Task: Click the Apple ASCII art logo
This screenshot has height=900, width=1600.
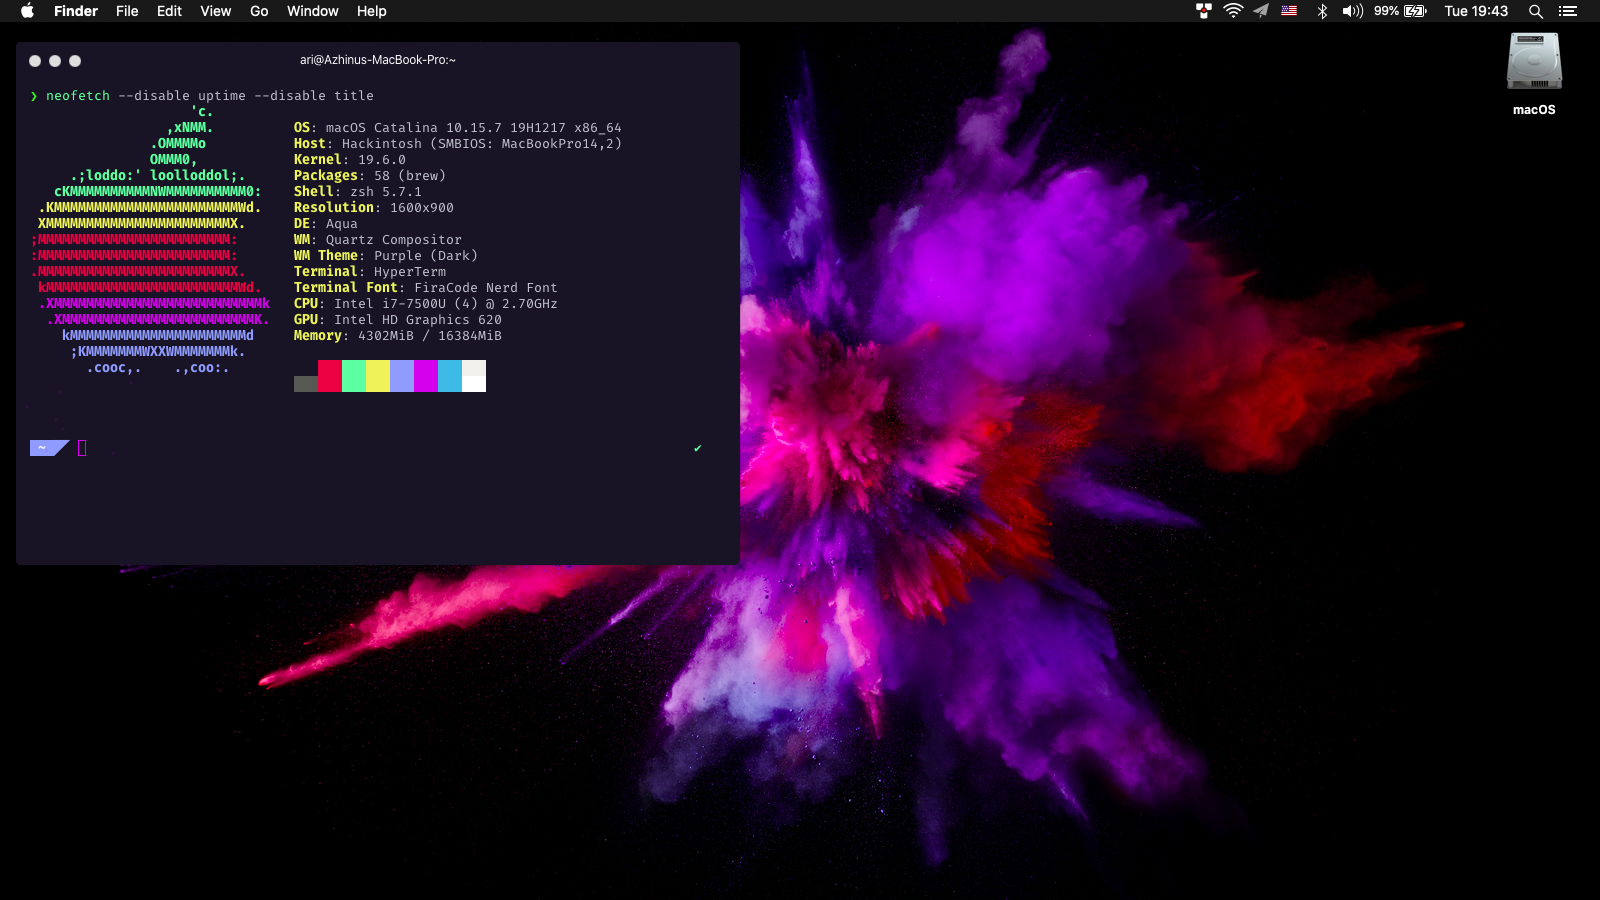Action: tap(150, 240)
